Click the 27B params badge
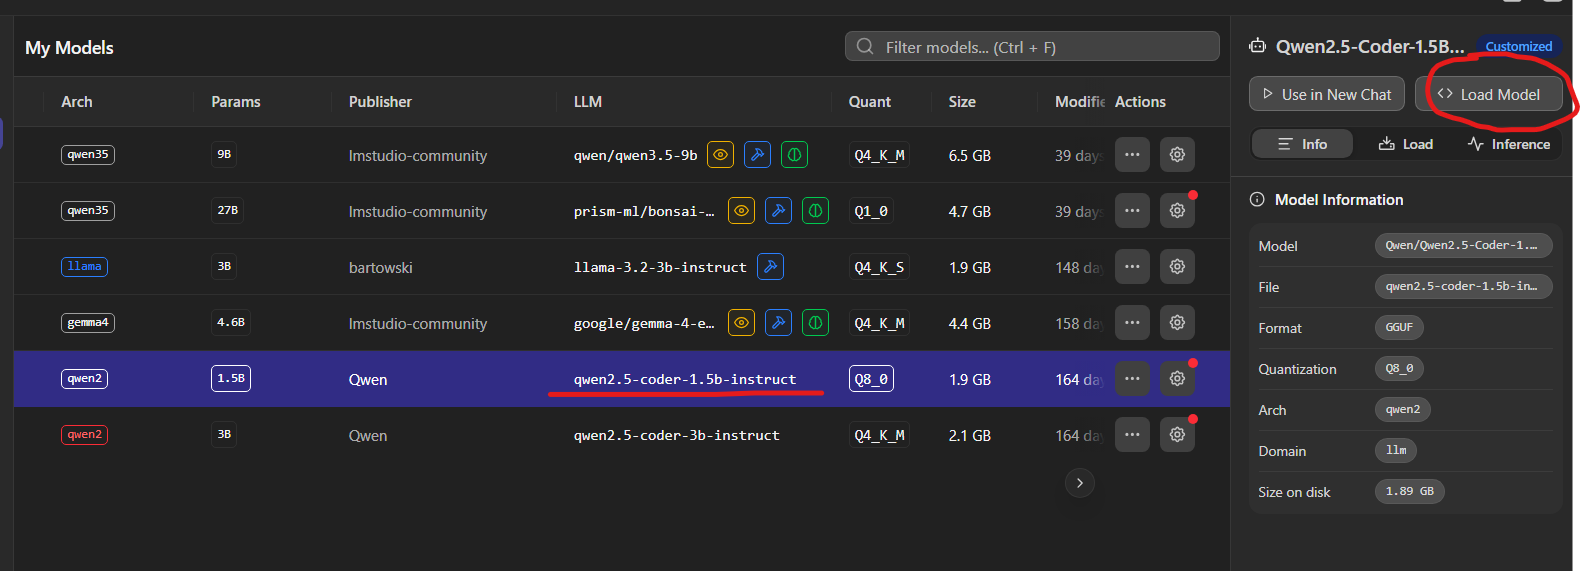 228,211
